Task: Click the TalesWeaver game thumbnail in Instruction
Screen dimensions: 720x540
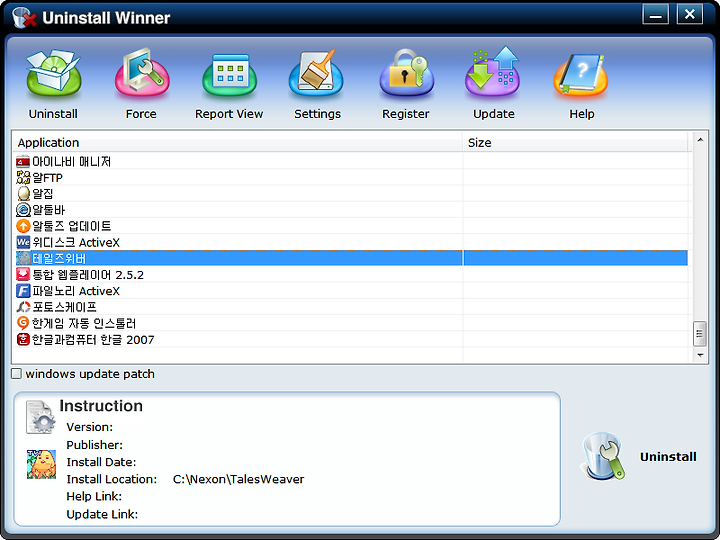Action: coord(41,464)
